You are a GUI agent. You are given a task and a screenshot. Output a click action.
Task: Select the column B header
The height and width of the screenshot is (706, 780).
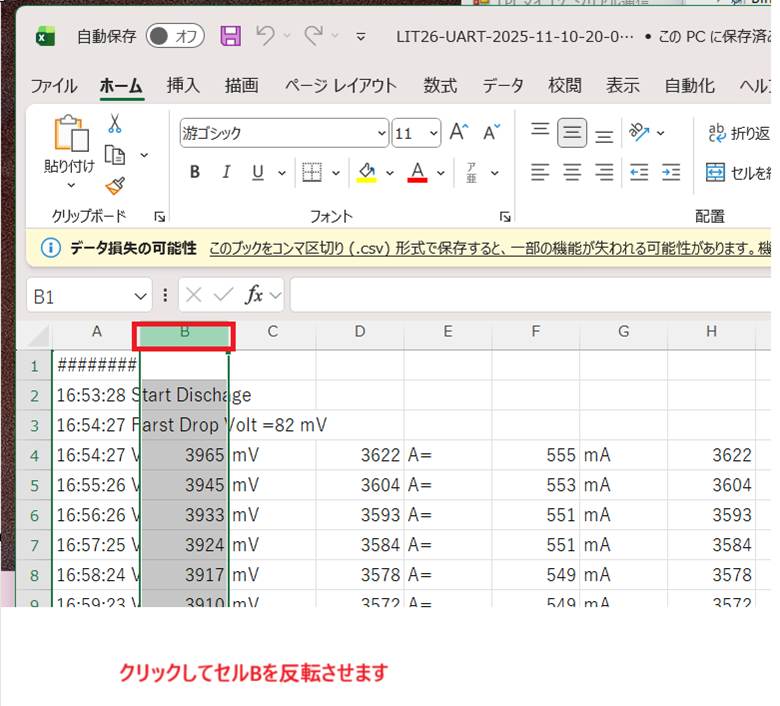(x=184, y=332)
